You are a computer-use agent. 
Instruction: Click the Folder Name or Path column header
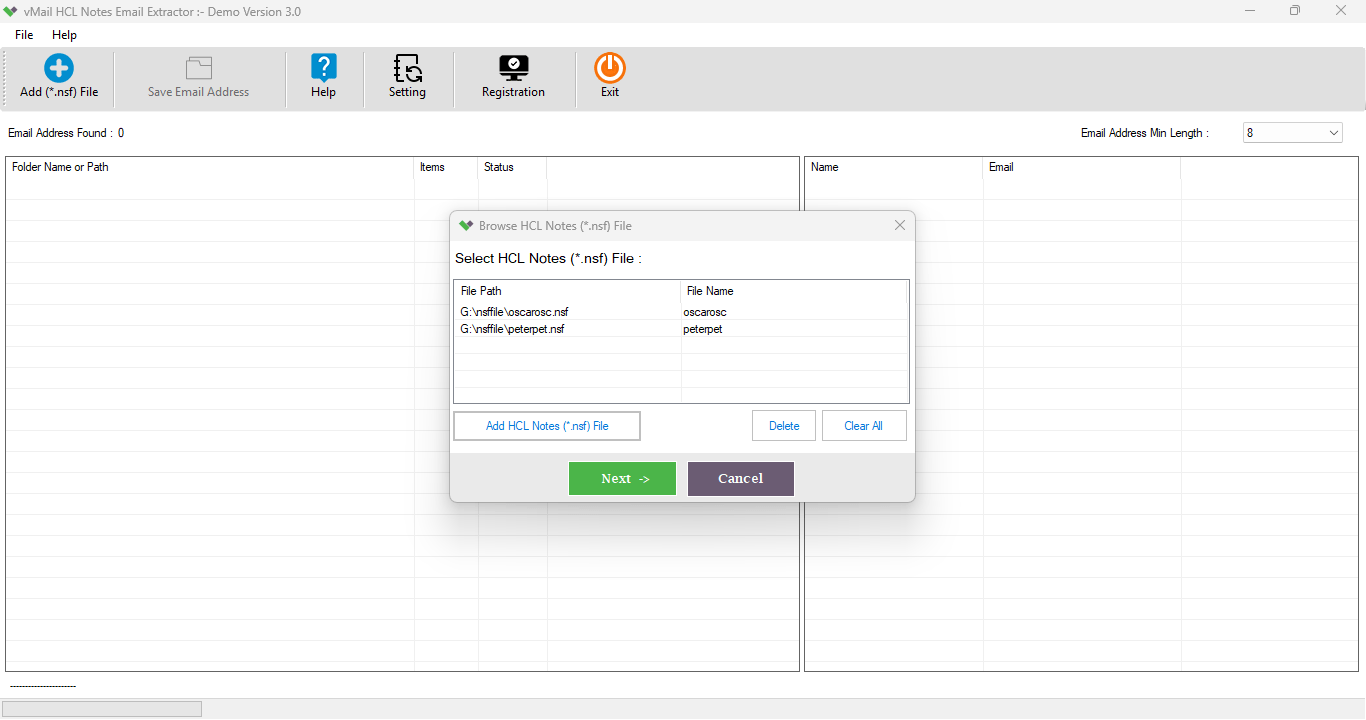[210, 167]
